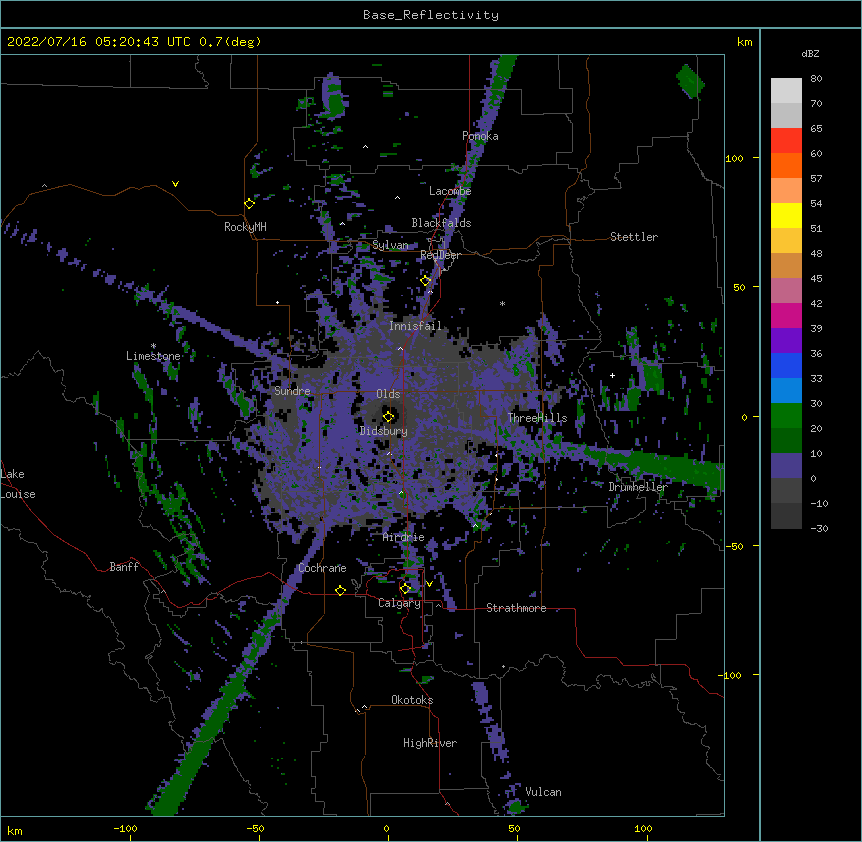The image size is (862, 842).
Task: Click the 80 value on the dBZ scale
Action: (x=816, y=79)
